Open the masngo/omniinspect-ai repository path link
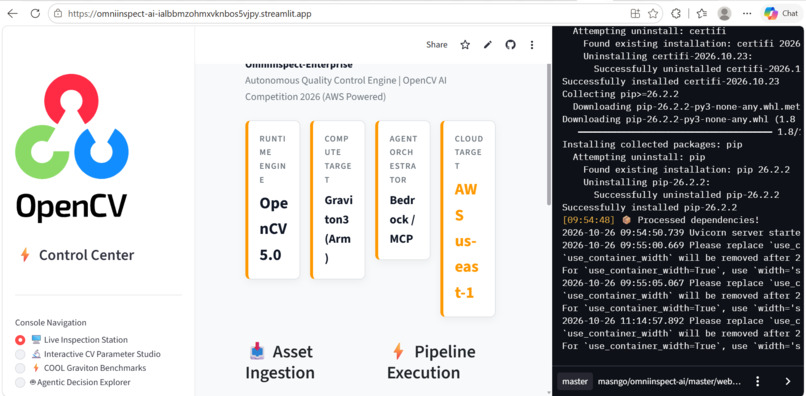The height and width of the screenshot is (396, 806). click(669, 382)
